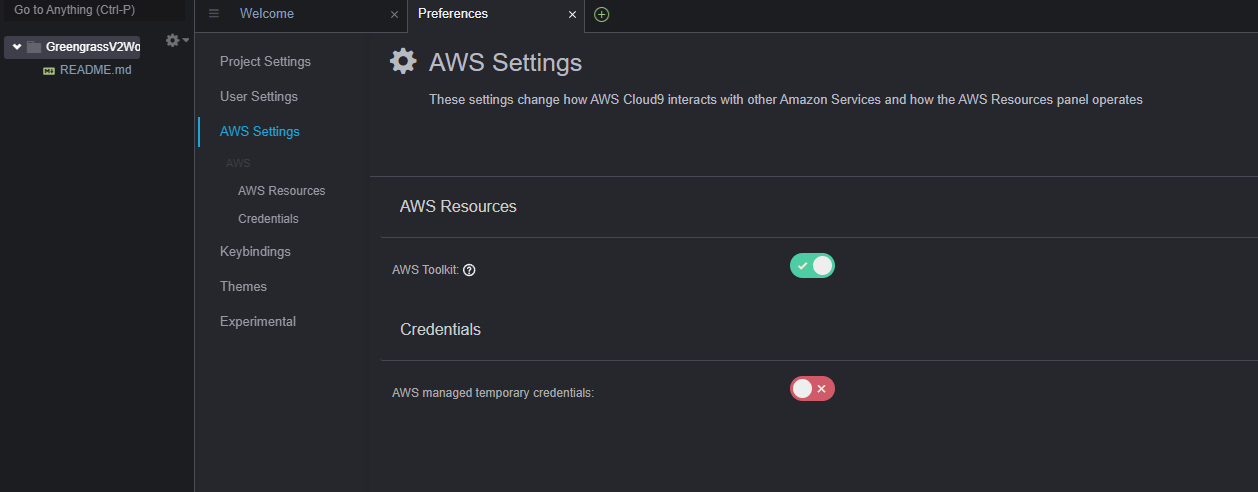
Task: Go to AWS Resources subsection
Action: [282, 191]
